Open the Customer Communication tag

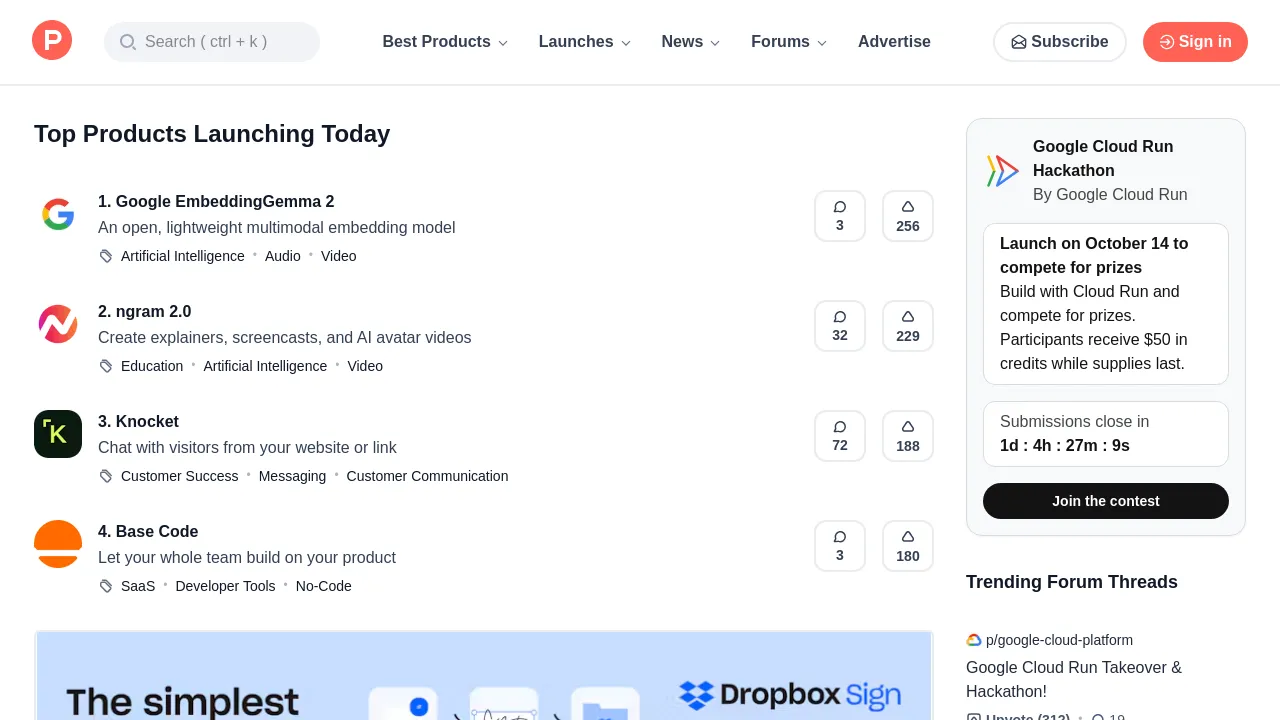tap(427, 476)
